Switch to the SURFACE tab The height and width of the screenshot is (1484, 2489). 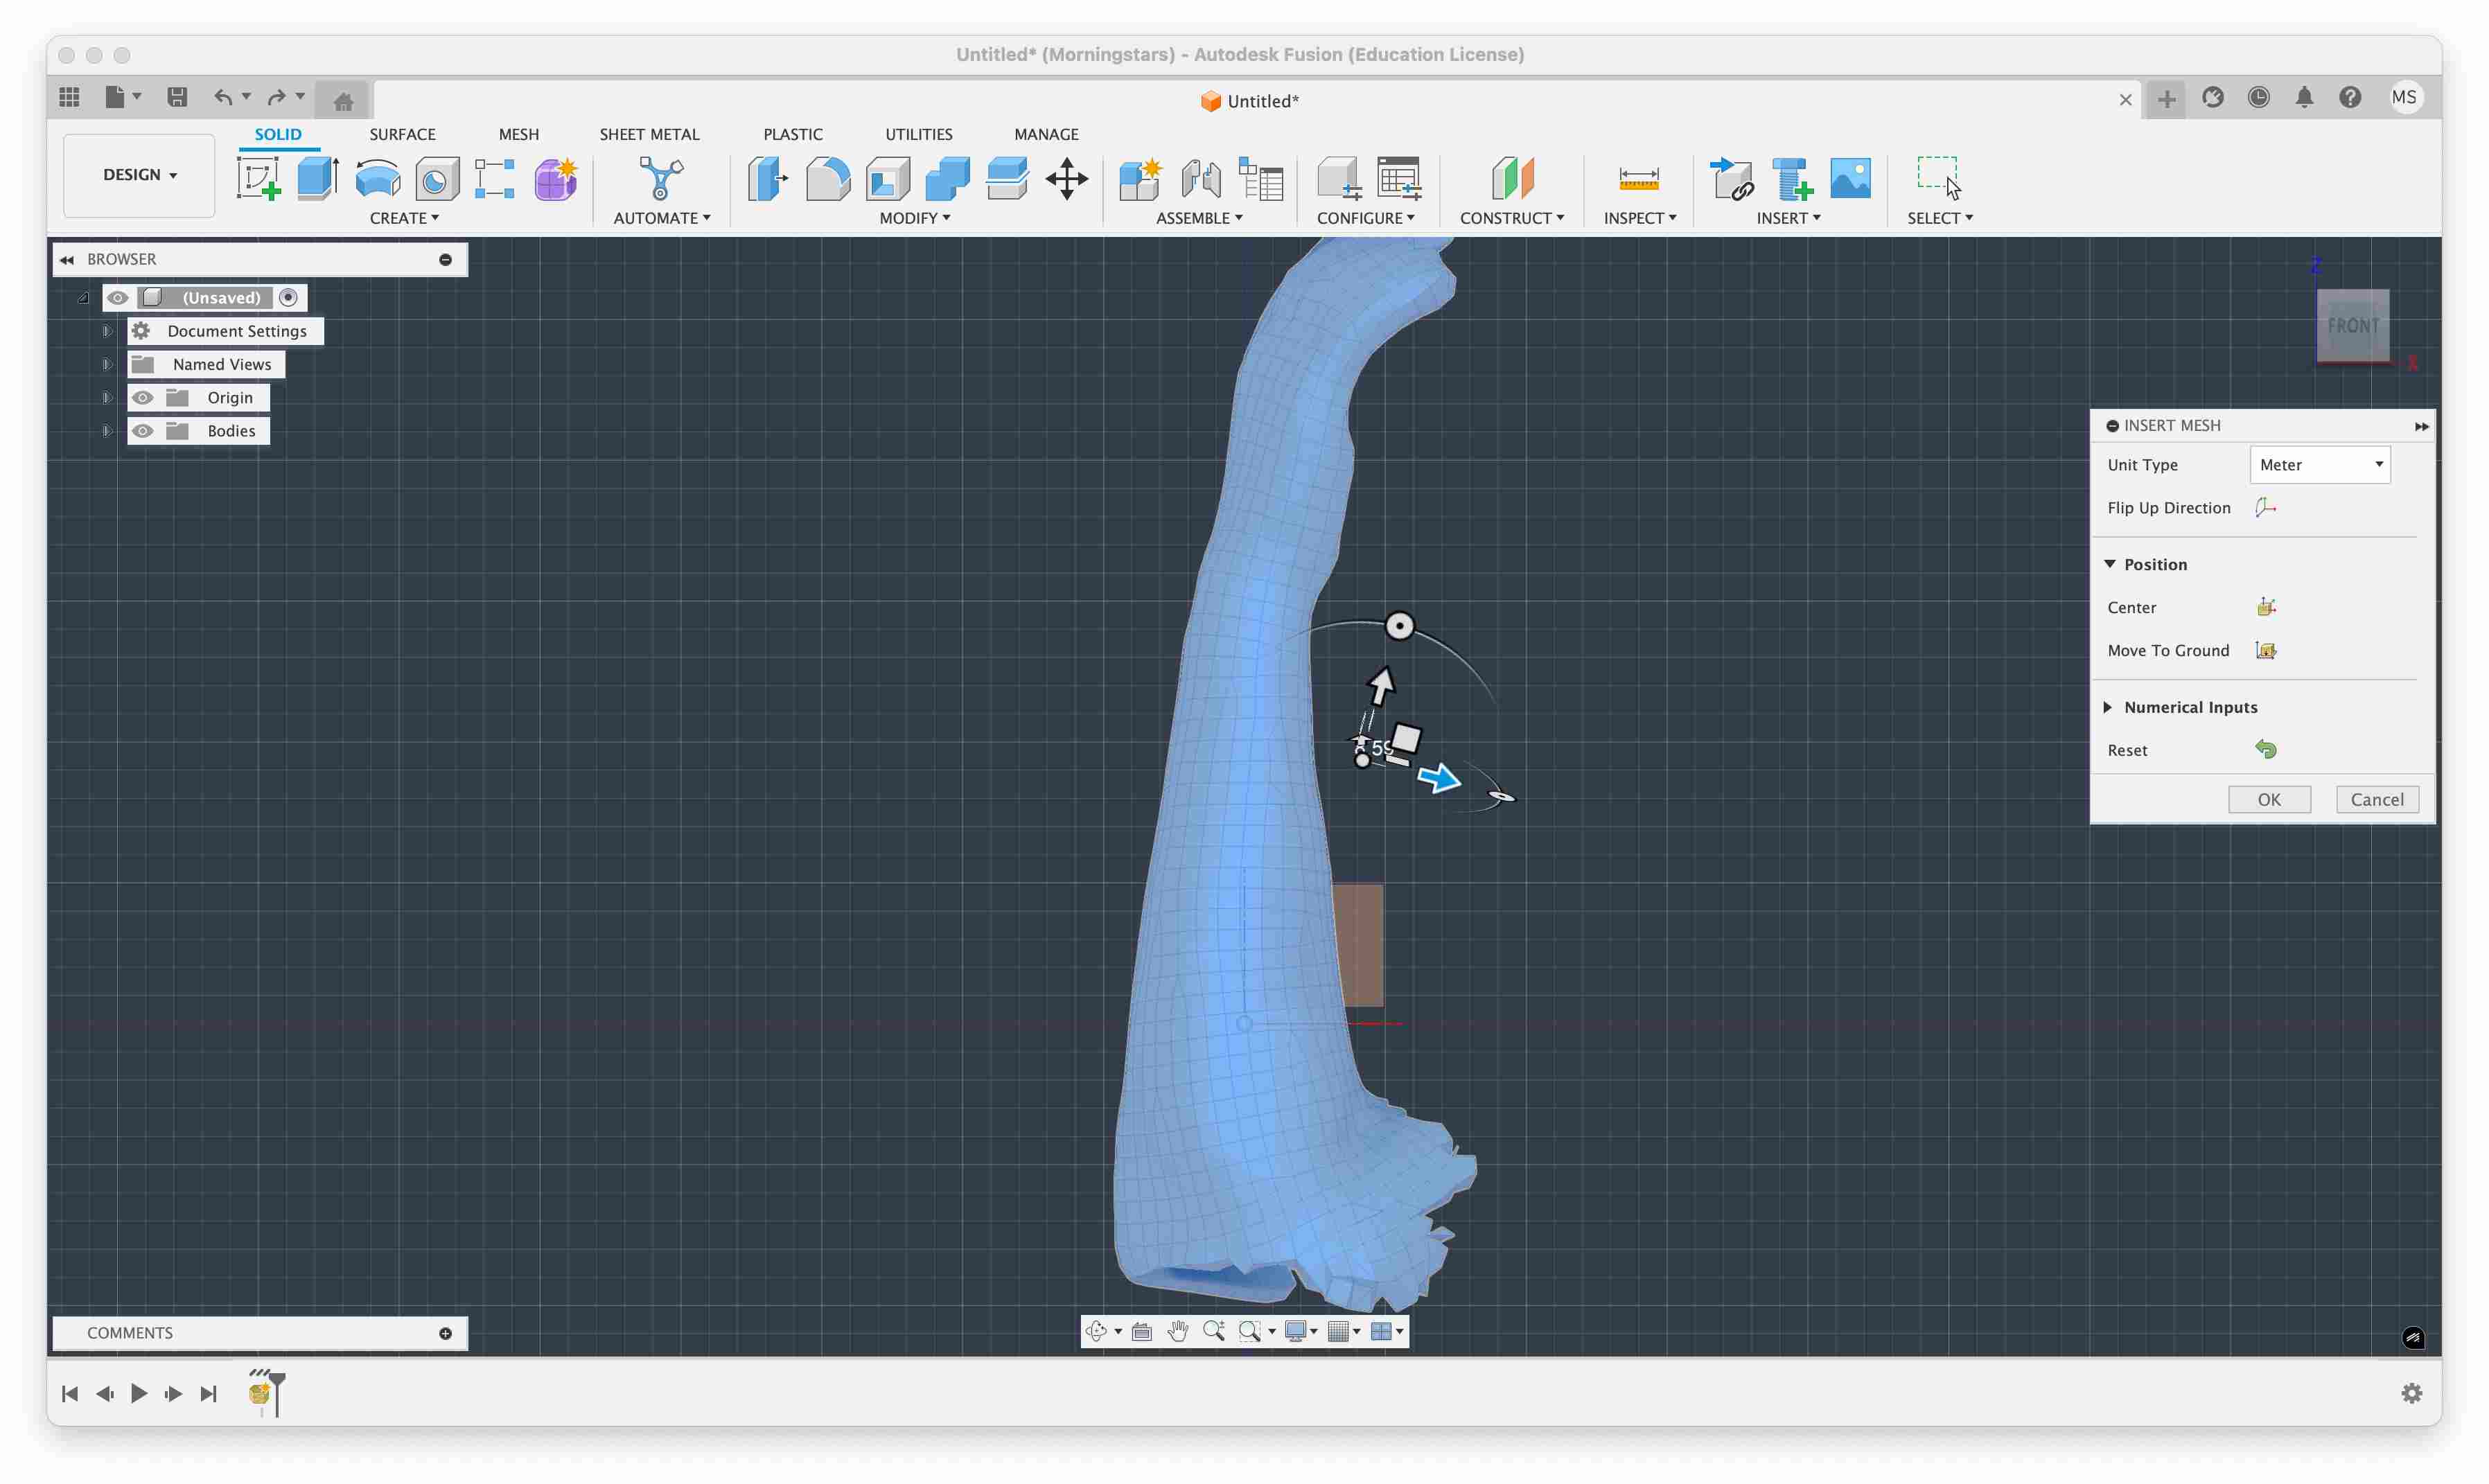pyautogui.click(x=402, y=134)
